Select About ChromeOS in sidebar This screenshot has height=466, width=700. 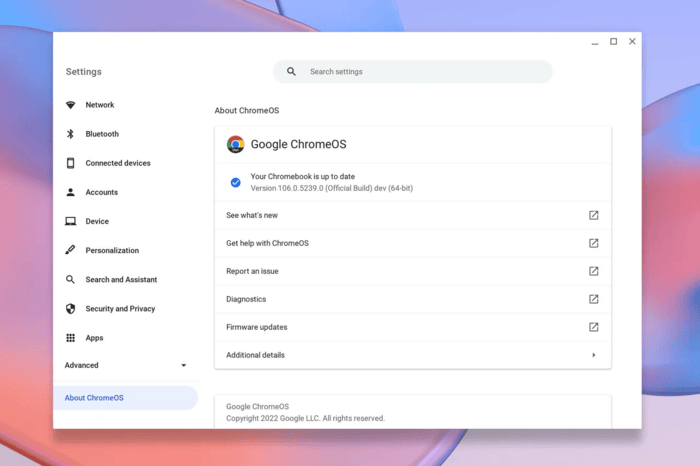pyautogui.click(x=125, y=398)
